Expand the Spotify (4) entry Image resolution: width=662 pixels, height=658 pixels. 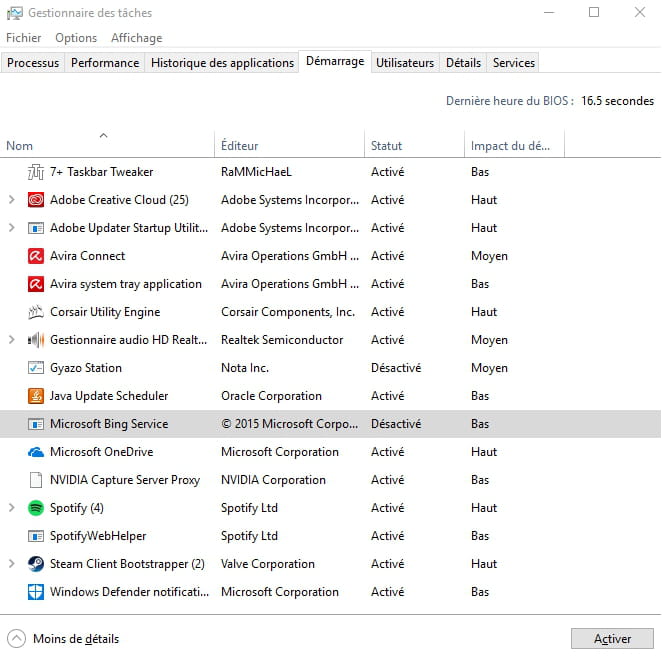pyautogui.click(x=12, y=508)
